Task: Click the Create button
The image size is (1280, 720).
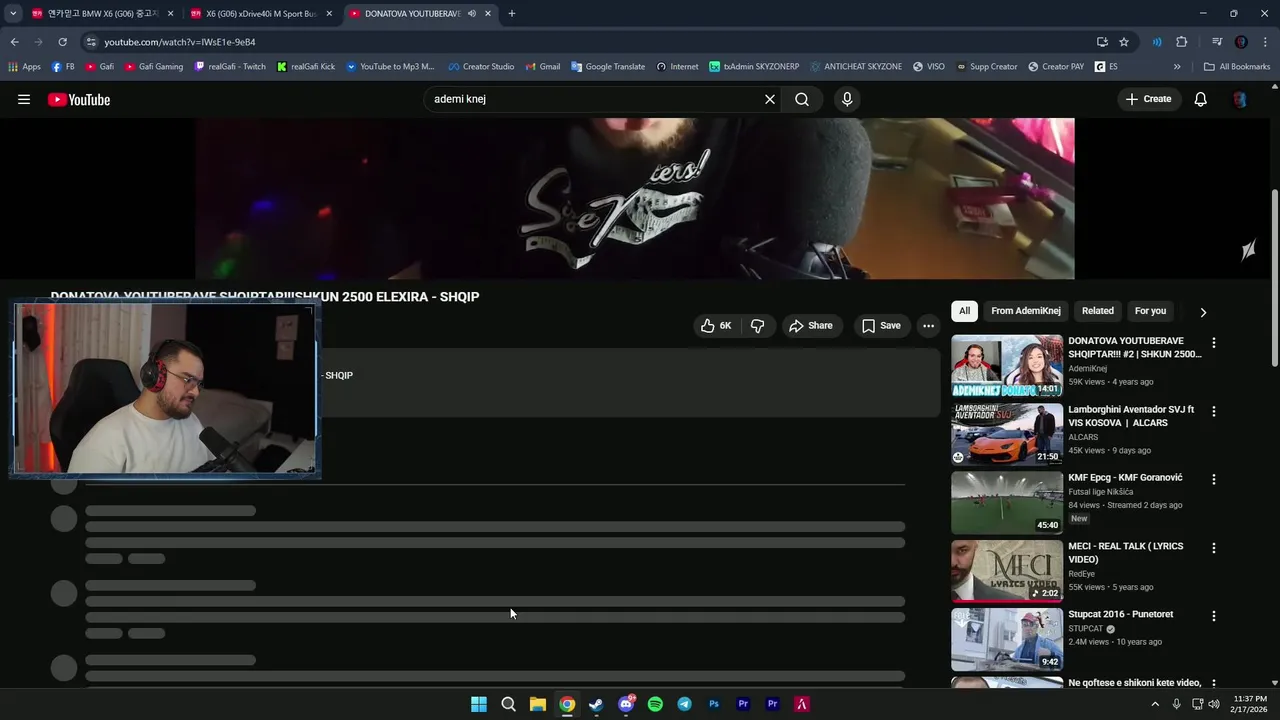Action: coord(1148,99)
